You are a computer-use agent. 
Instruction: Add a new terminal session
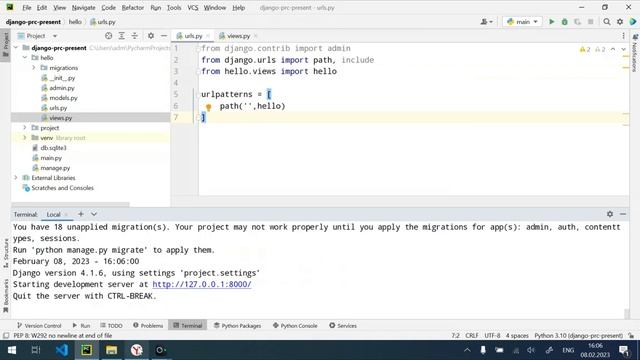click(81, 214)
